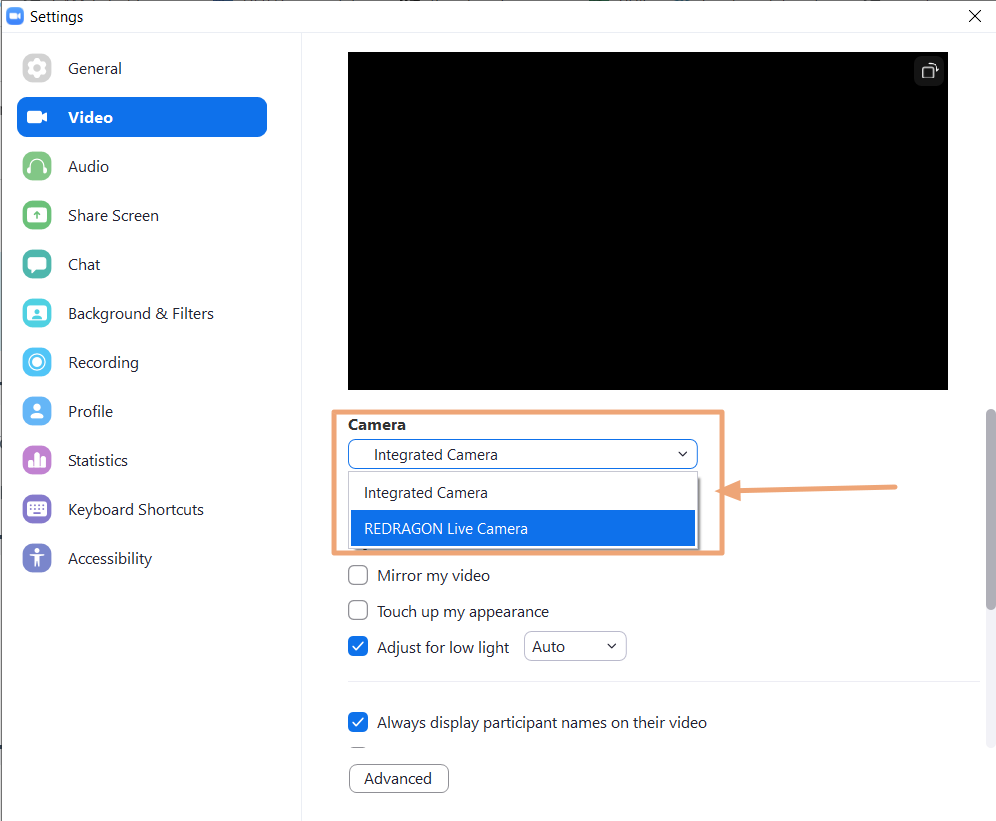Open the Recording settings section
This screenshot has width=996, height=821.
coord(103,362)
